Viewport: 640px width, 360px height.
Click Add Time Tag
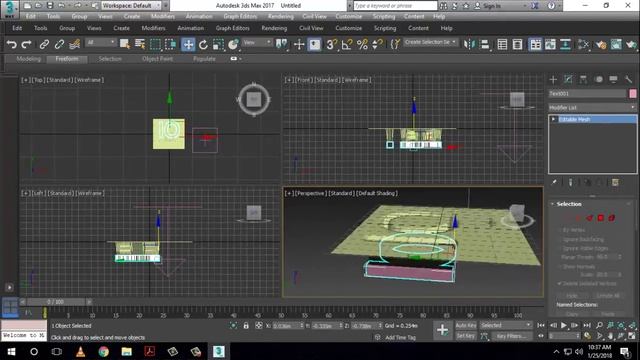tap(400, 337)
